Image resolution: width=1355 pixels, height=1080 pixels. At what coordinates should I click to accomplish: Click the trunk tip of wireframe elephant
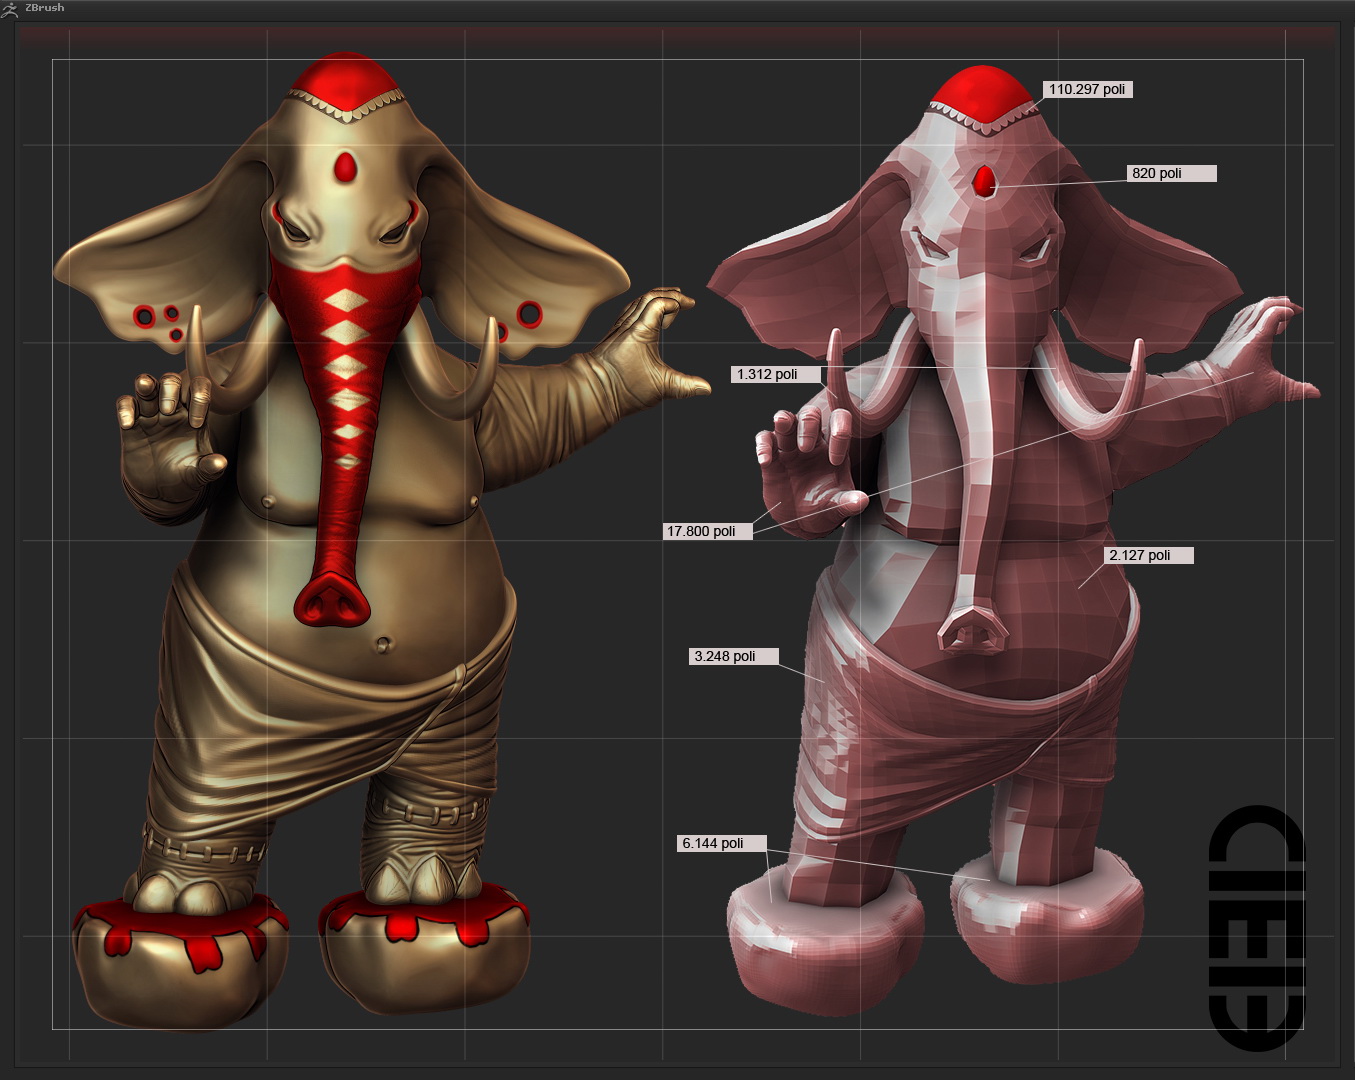[972, 630]
